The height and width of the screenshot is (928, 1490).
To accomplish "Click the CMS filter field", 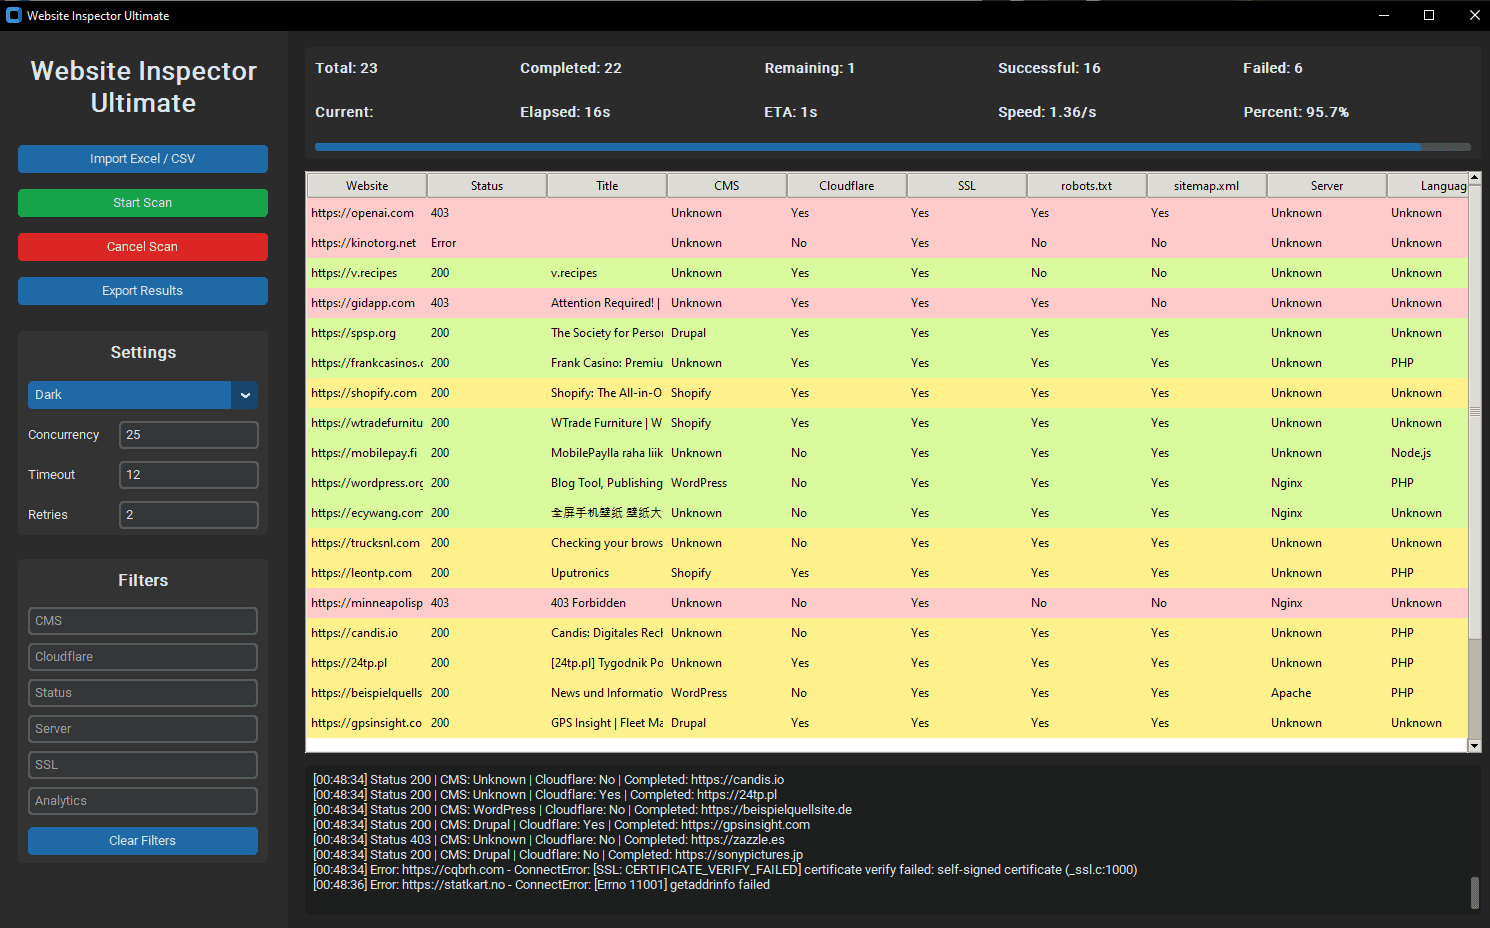I will [143, 621].
